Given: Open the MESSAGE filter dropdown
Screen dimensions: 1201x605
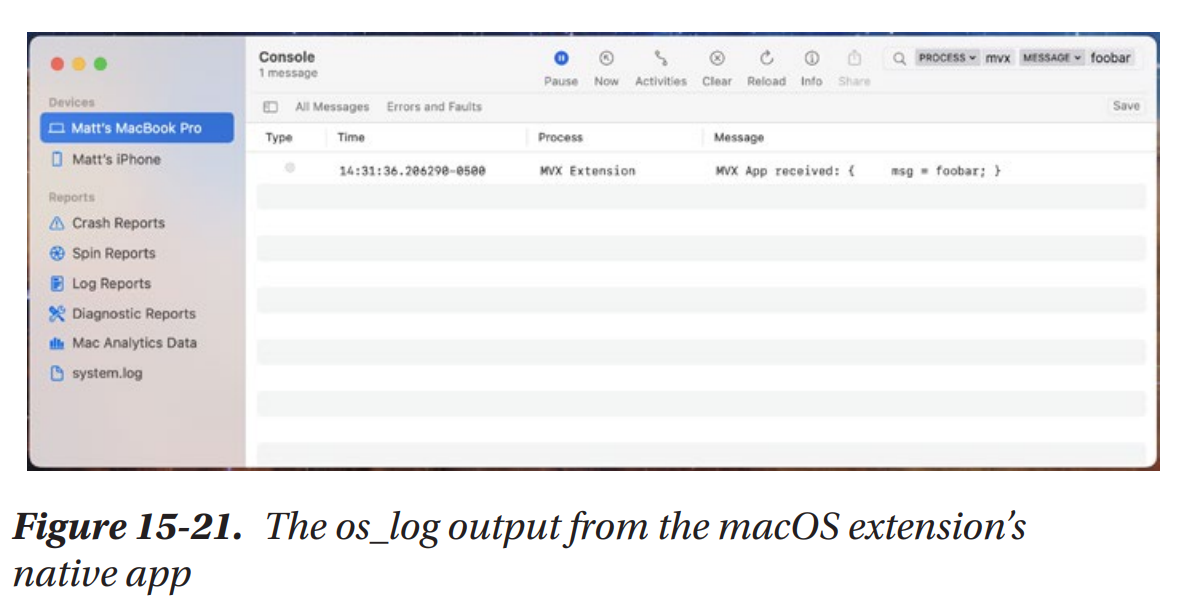Looking at the screenshot, I should tap(1051, 58).
